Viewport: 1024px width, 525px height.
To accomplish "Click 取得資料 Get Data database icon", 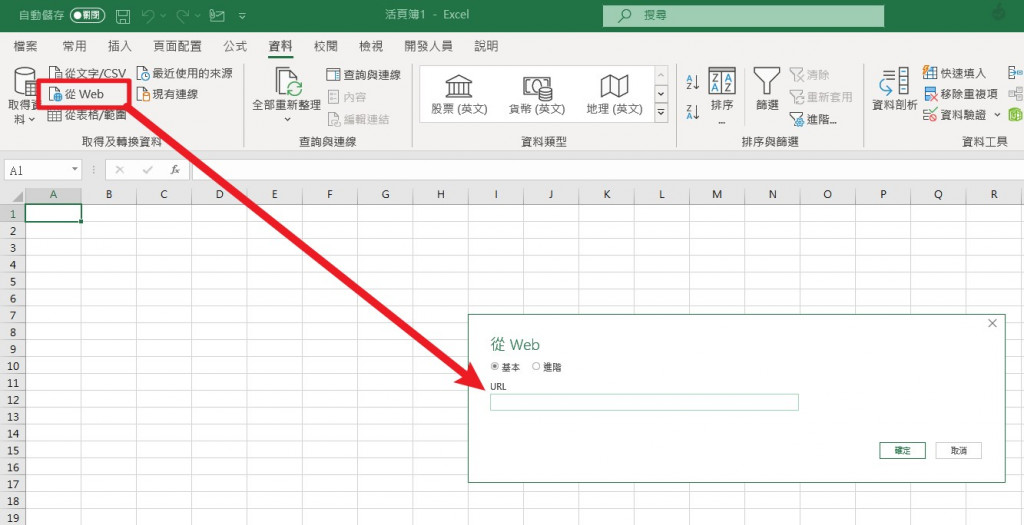I will [24, 82].
